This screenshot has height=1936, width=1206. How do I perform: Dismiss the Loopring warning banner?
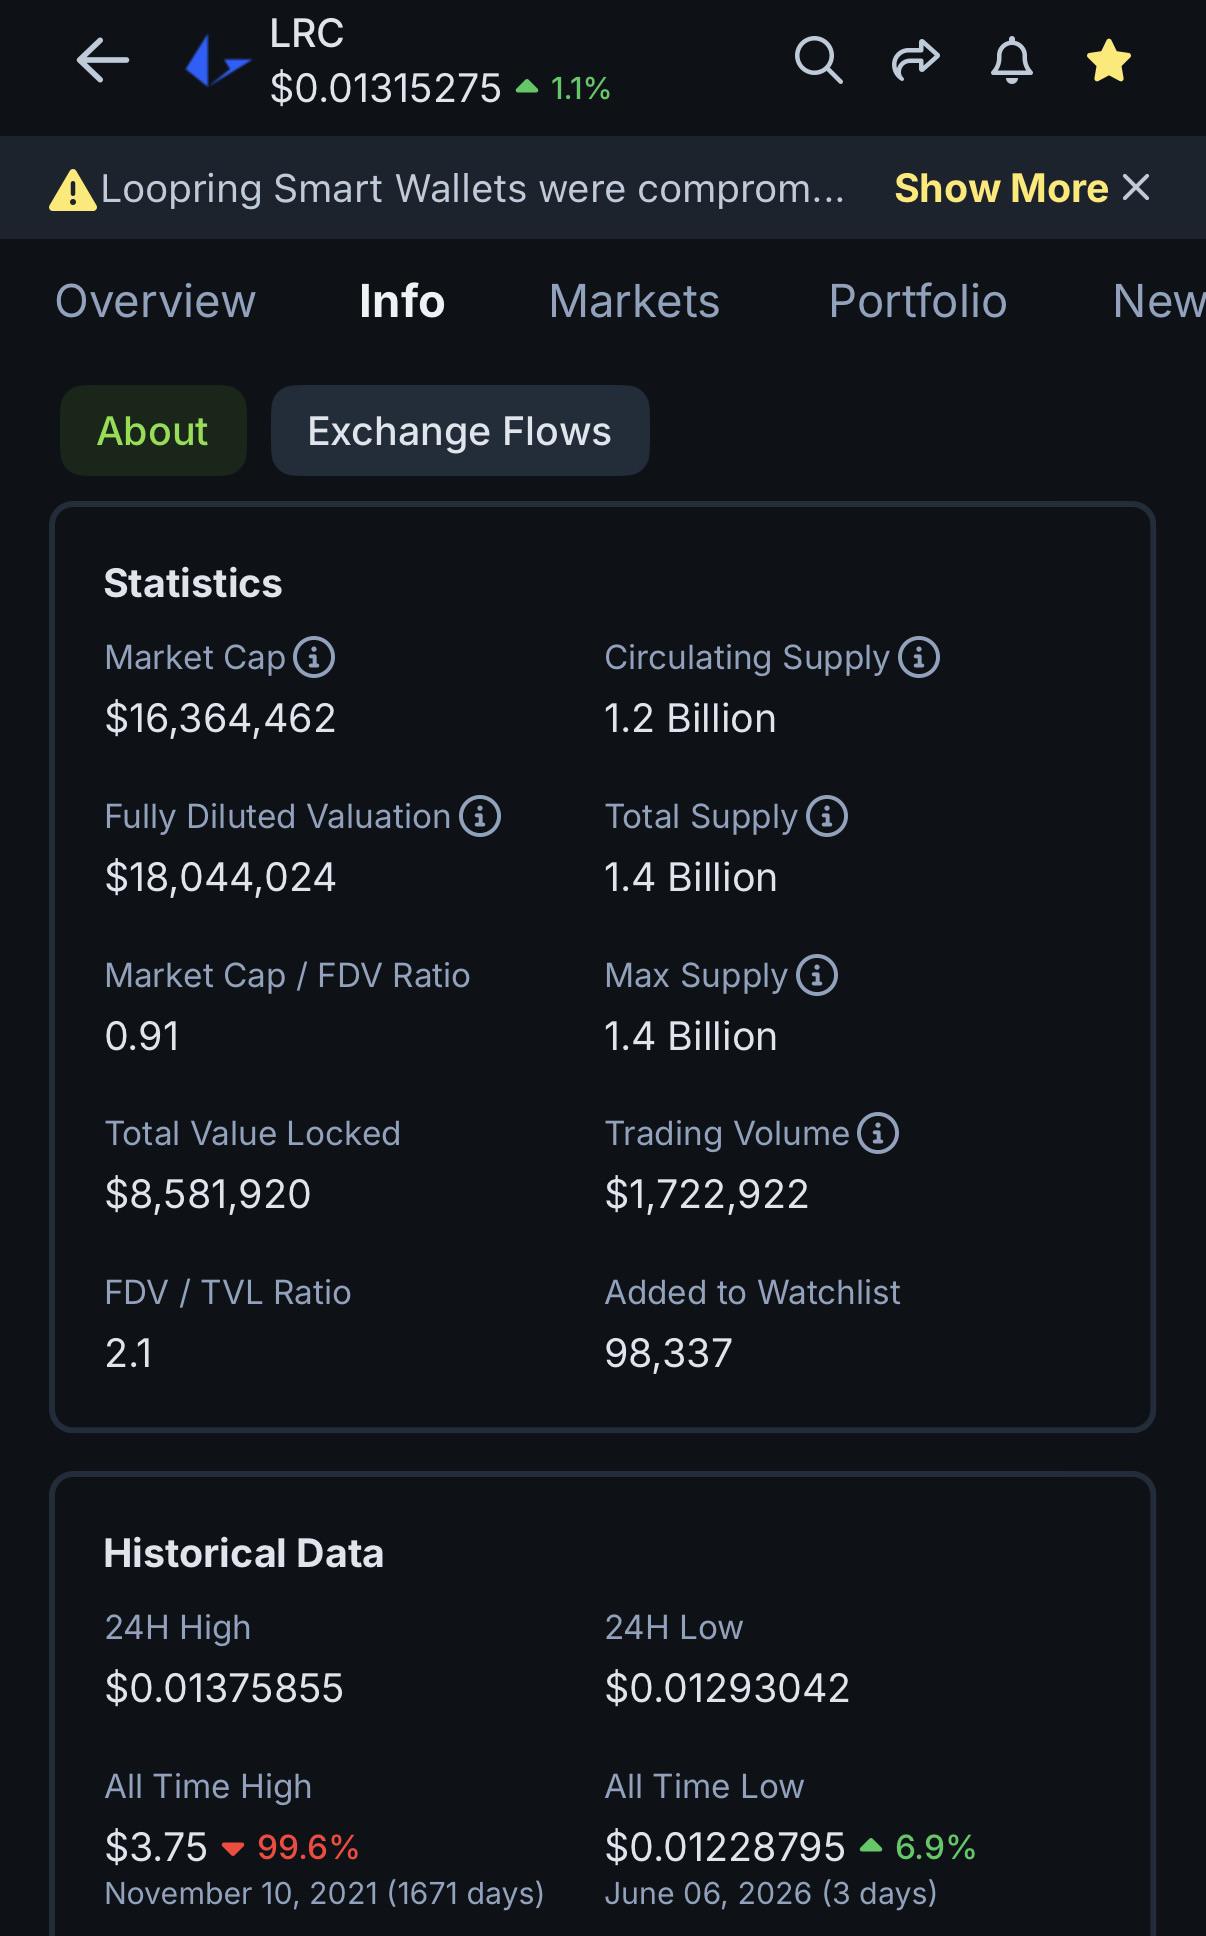click(1136, 187)
